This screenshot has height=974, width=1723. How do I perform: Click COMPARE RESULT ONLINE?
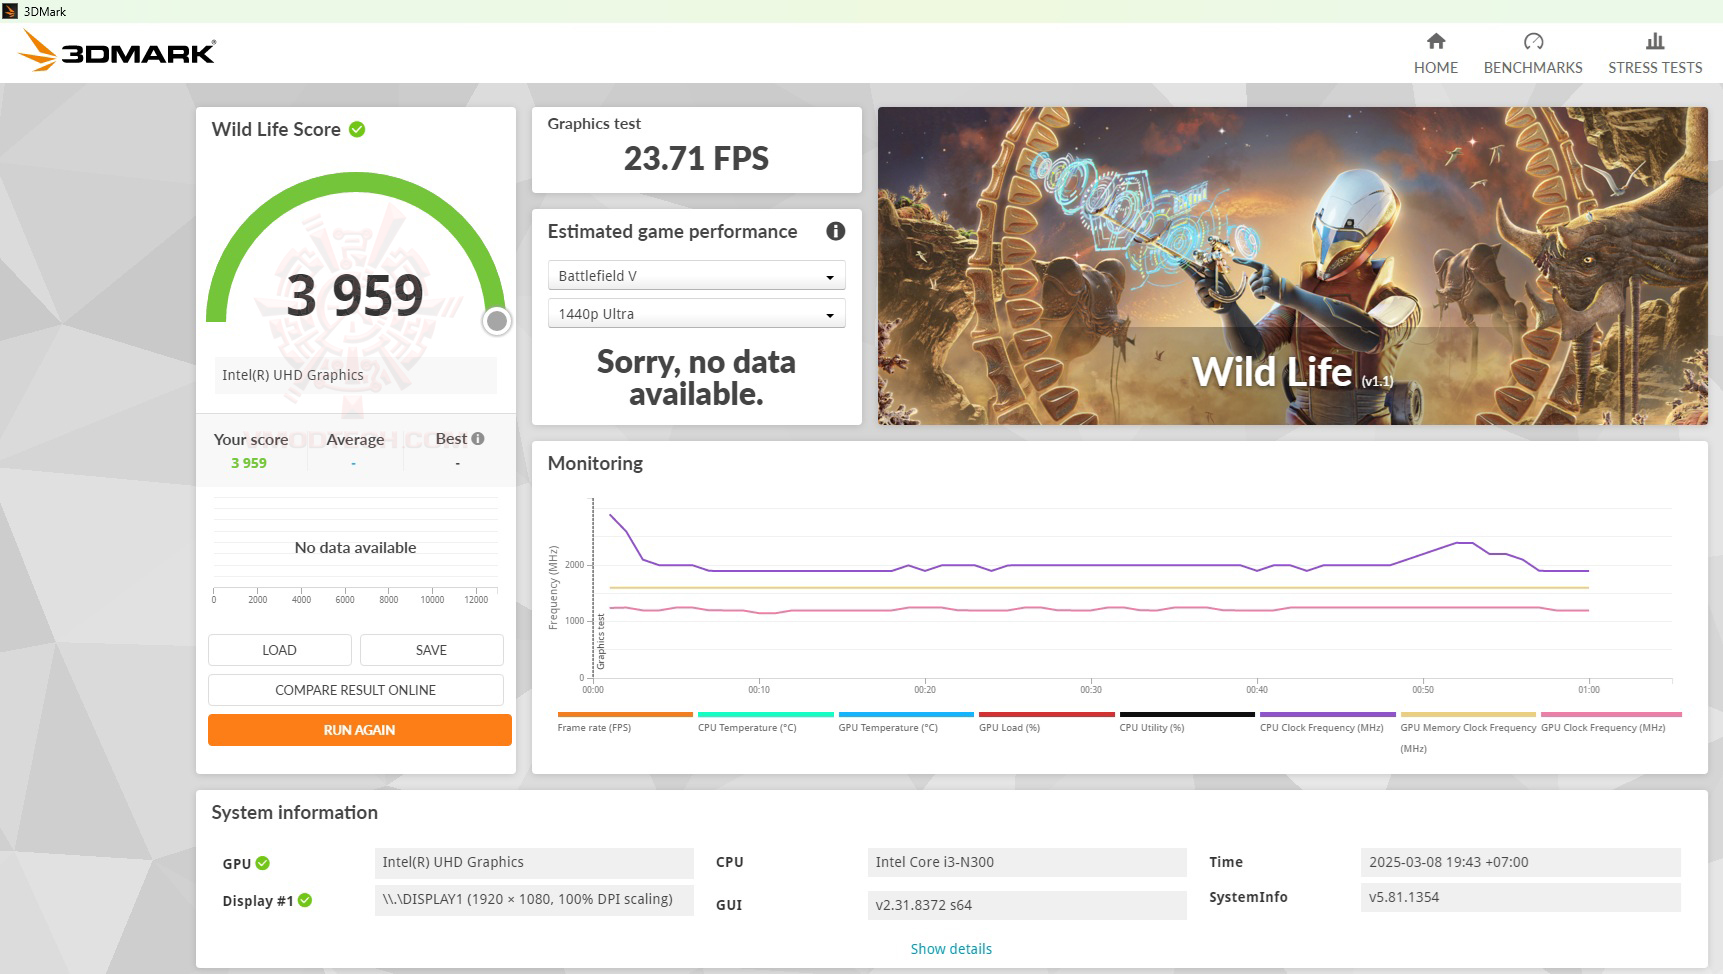tap(355, 690)
